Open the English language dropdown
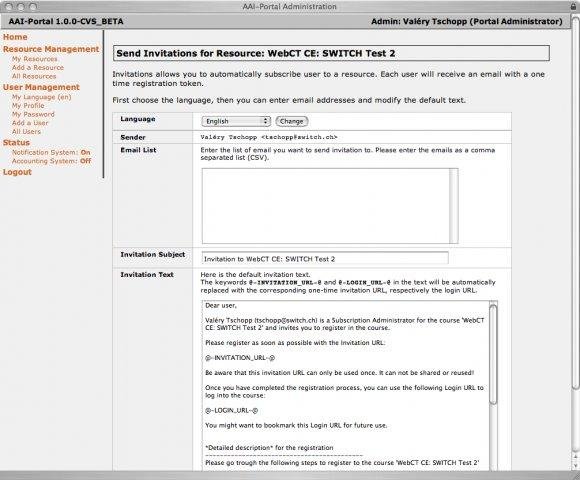This screenshot has height=480, width=580. pos(236,121)
